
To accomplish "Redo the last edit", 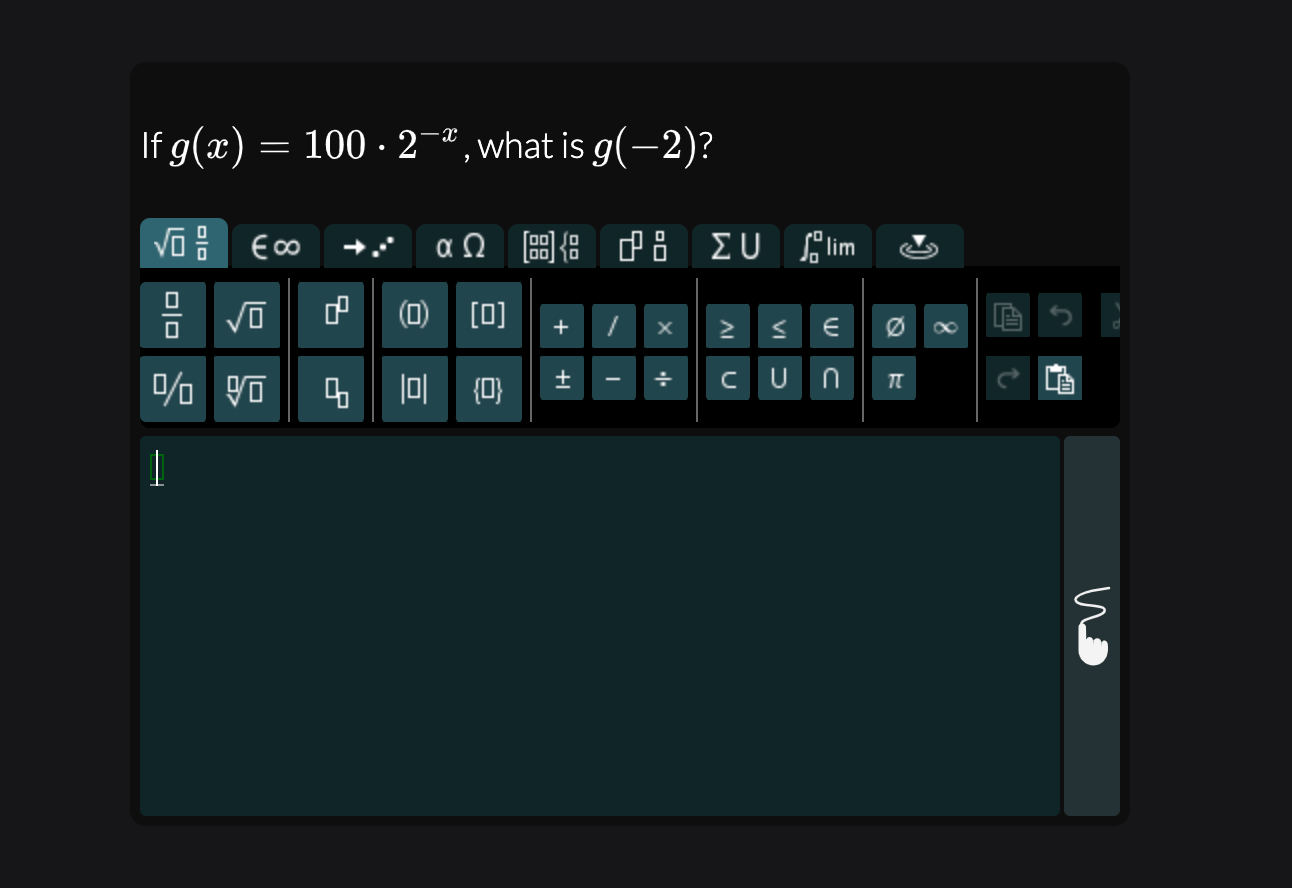I will (x=1009, y=378).
